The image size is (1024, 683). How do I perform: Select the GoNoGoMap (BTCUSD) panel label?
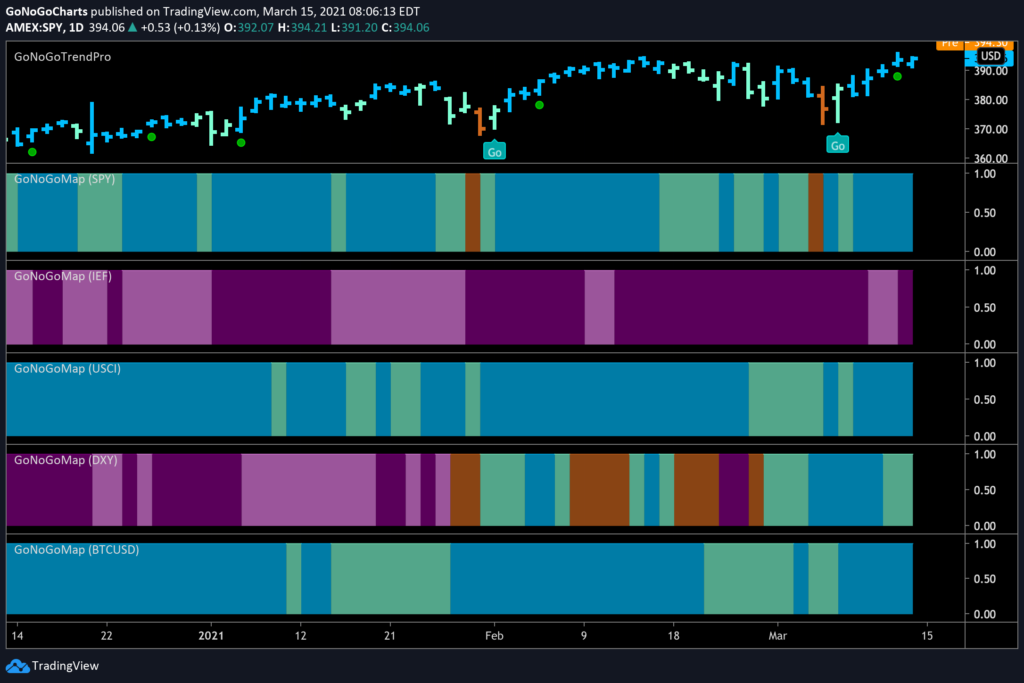[76, 550]
